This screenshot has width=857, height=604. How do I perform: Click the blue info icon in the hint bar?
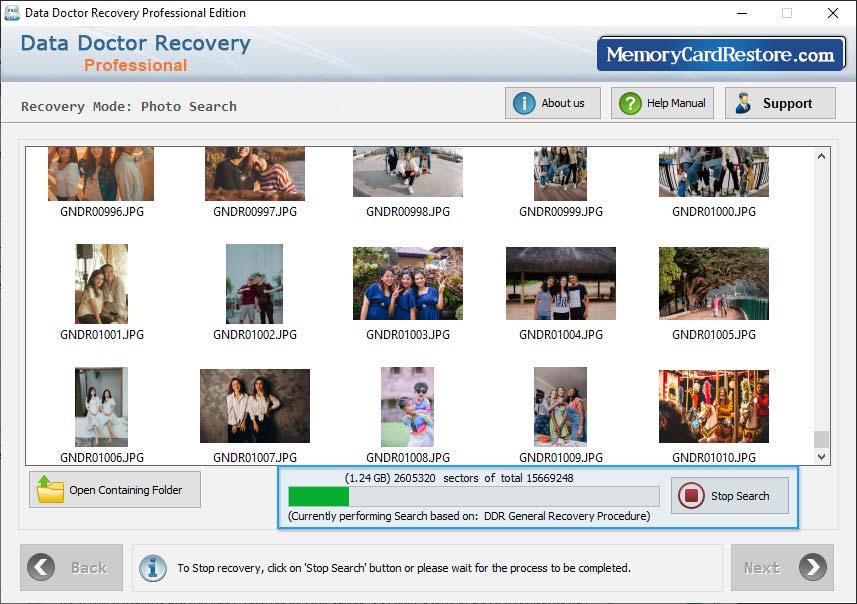pyautogui.click(x=152, y=568)
